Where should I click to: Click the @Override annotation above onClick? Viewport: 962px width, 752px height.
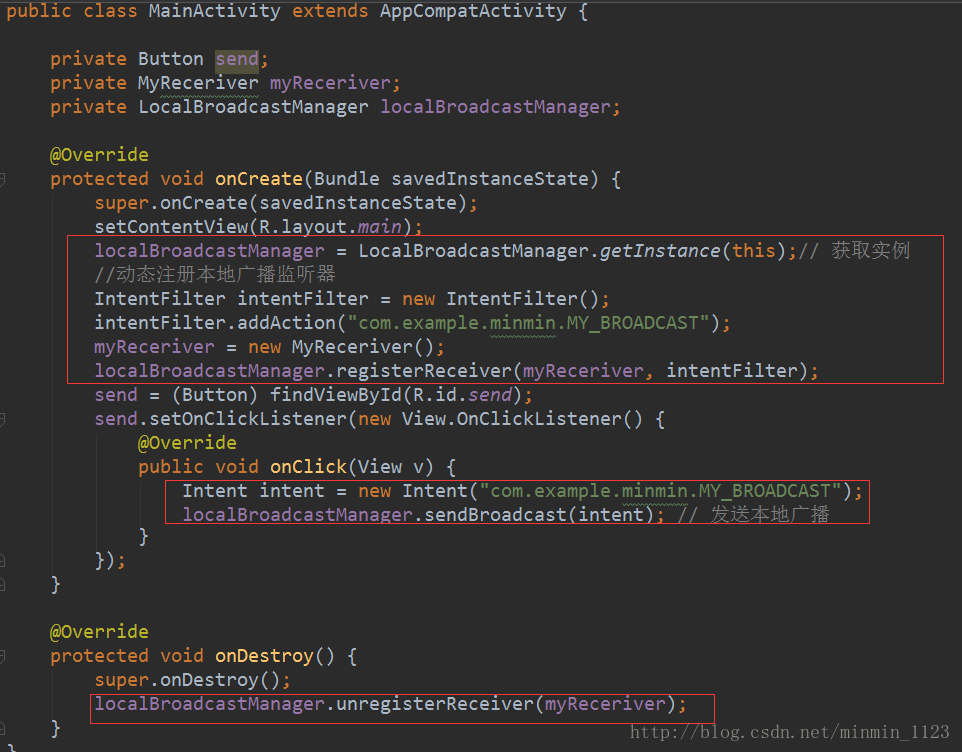pos(187,443)
